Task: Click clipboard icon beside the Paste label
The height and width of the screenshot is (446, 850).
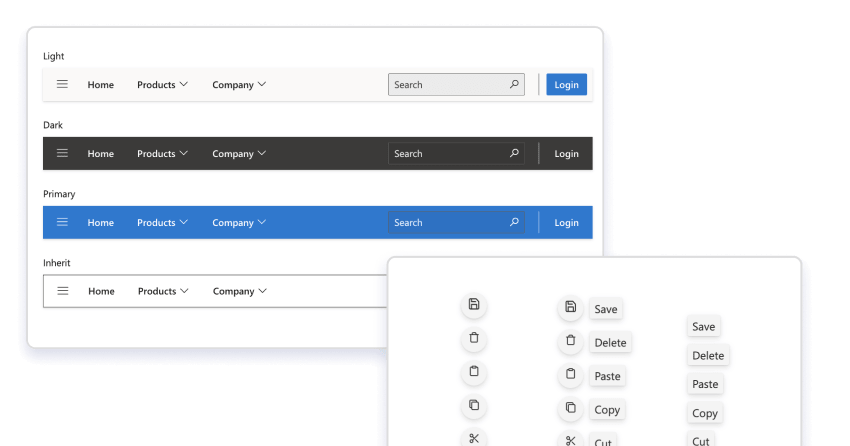Action: (x=570, y=375)
